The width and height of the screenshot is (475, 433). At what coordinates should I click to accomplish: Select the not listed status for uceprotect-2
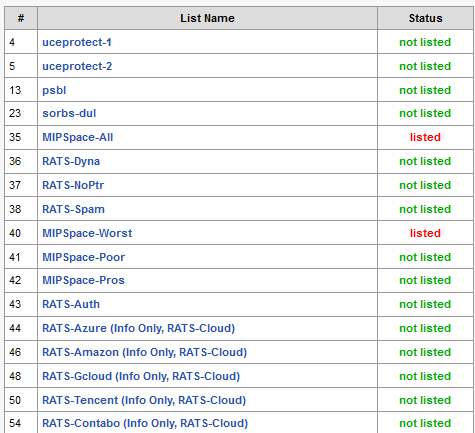(425, 66)
